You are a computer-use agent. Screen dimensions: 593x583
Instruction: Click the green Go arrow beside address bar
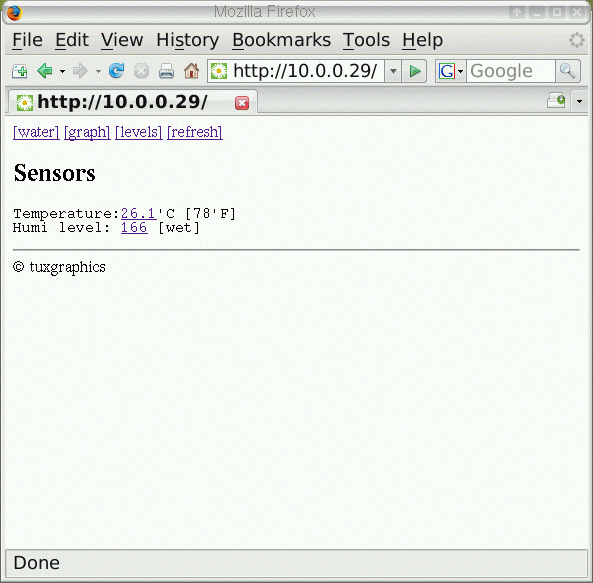[x=414, y=71]
